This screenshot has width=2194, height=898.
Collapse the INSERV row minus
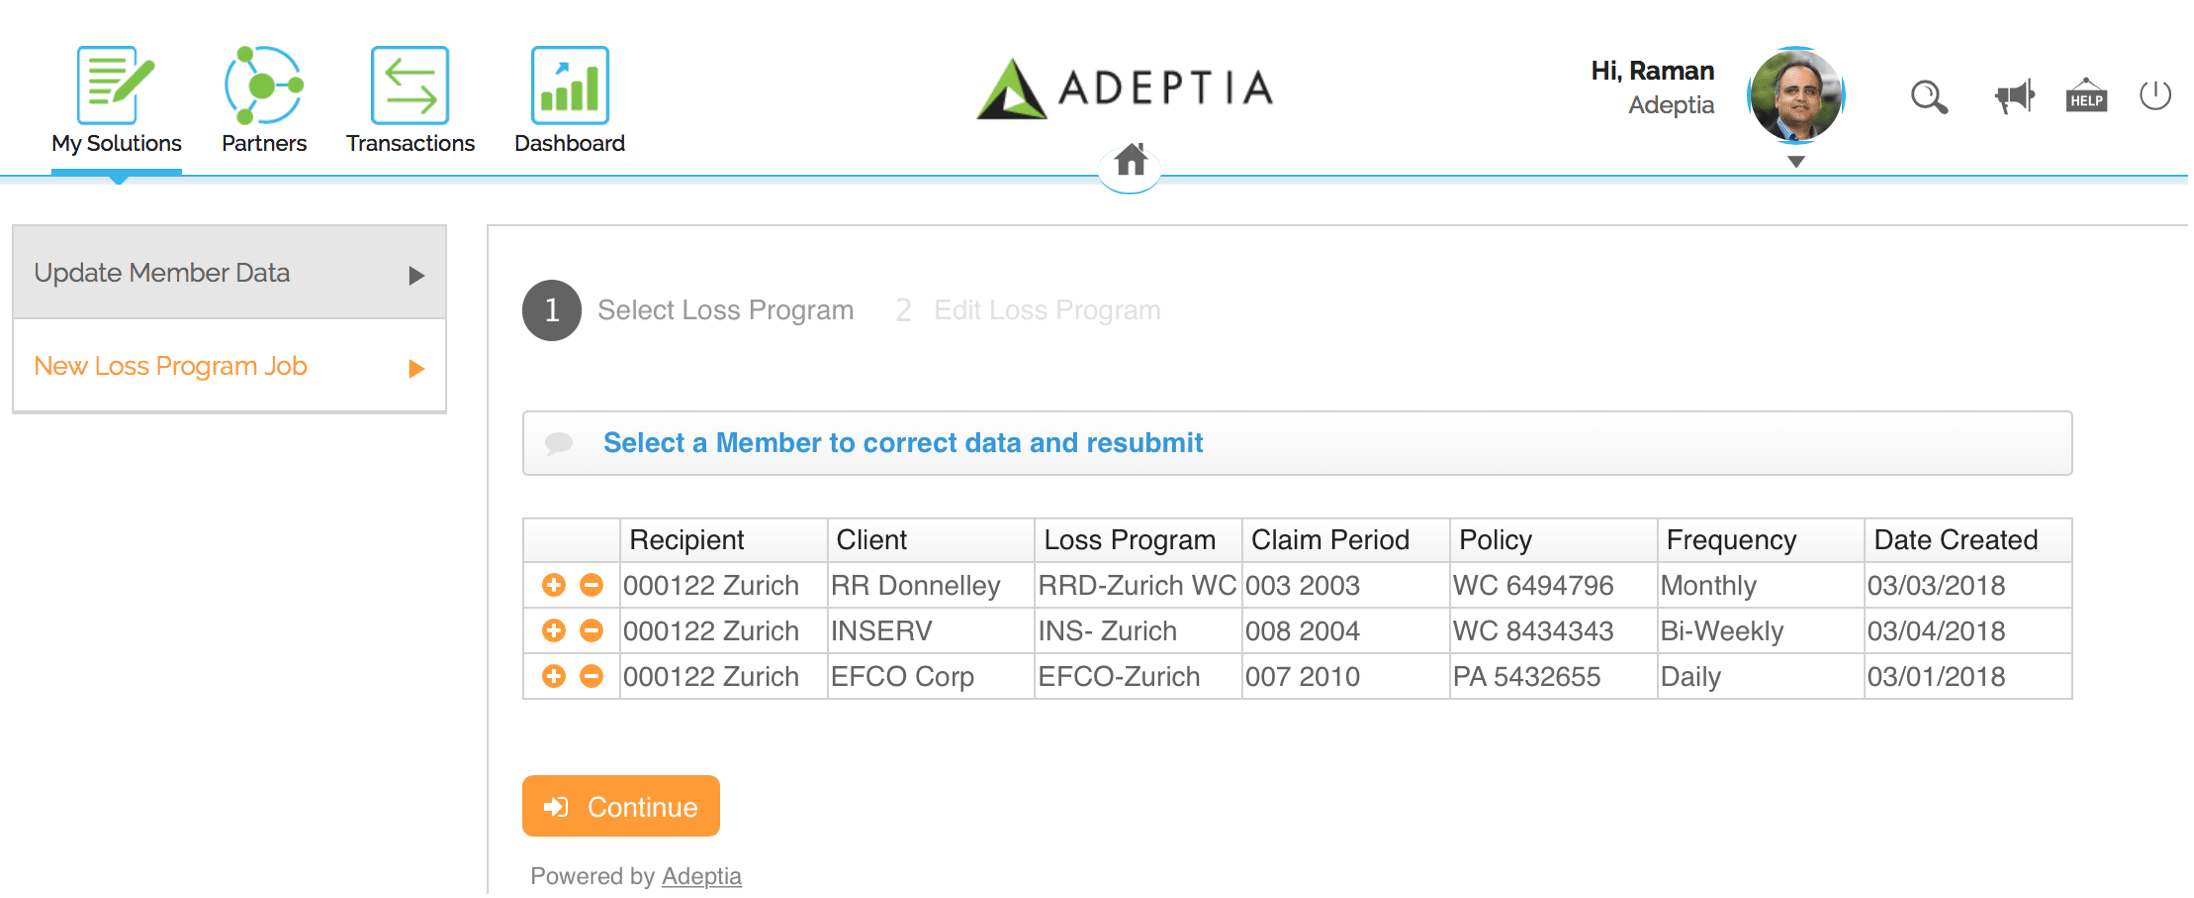592,631
